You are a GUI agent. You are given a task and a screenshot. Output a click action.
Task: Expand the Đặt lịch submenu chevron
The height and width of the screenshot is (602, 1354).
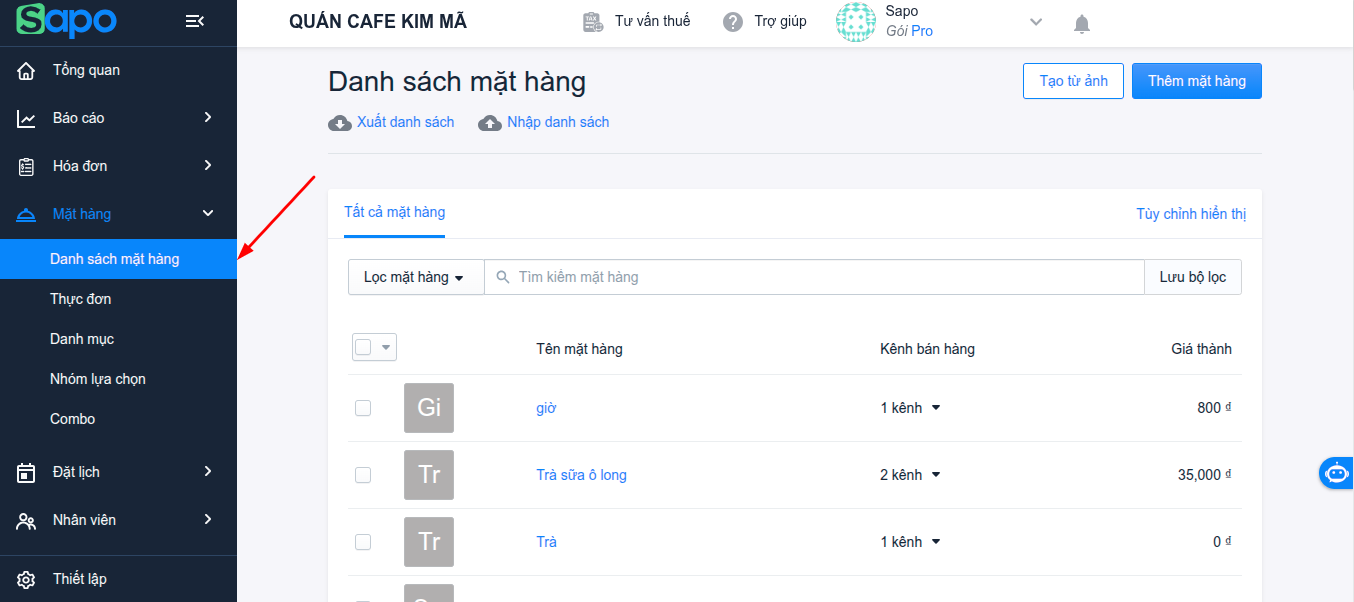[x=208, y=471]
